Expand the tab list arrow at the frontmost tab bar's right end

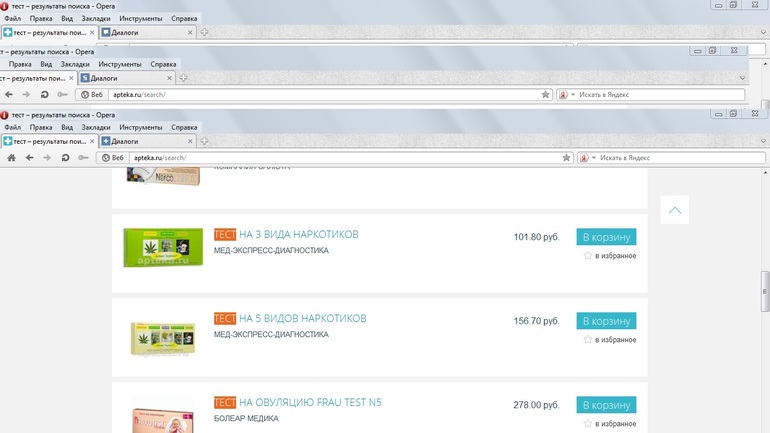[763, 142]
